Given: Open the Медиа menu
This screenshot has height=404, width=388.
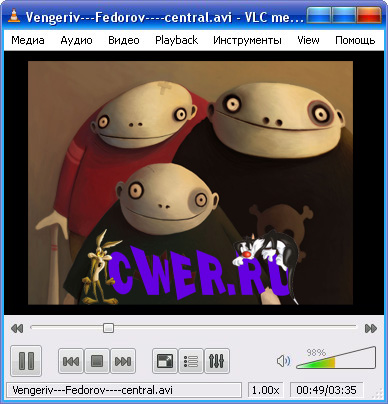Looking at the screenshot, I should point(28,40).
